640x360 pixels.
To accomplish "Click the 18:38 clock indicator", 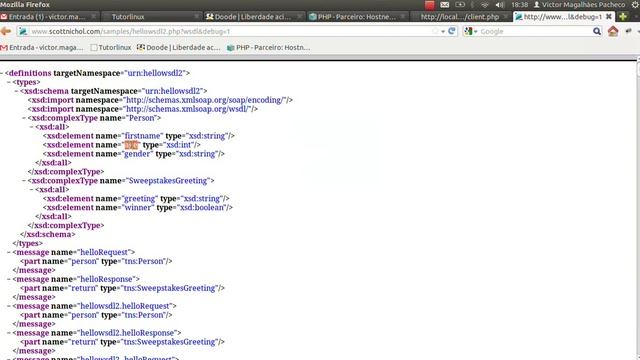I will coord(520,4).
